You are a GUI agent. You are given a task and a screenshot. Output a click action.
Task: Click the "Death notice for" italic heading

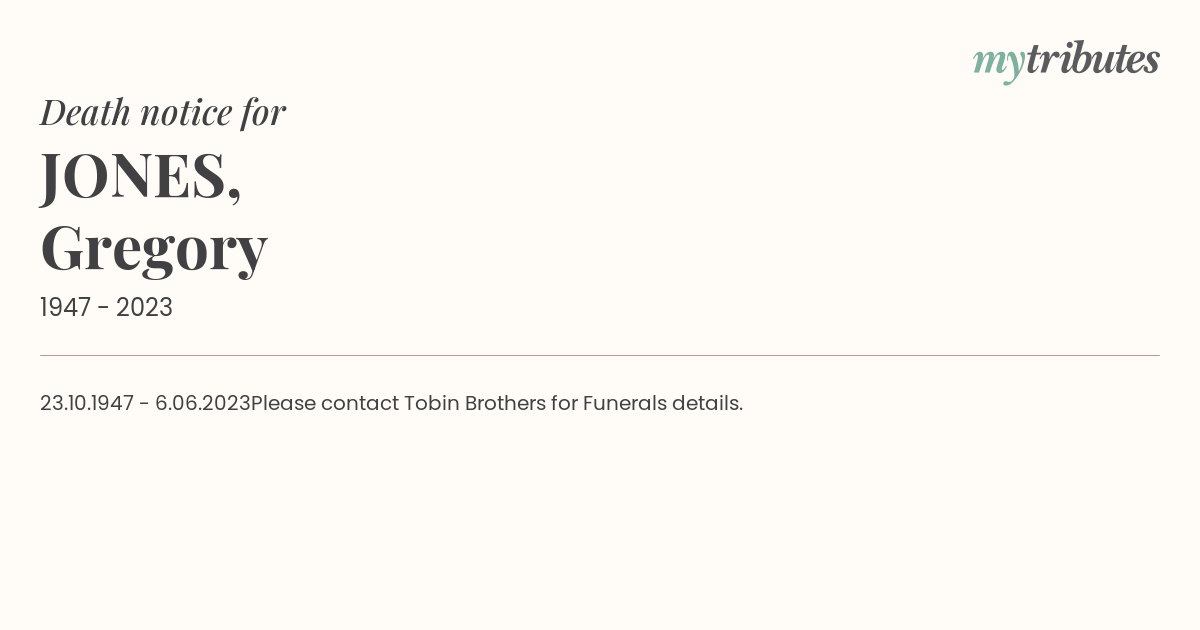[x=163, y=112]
